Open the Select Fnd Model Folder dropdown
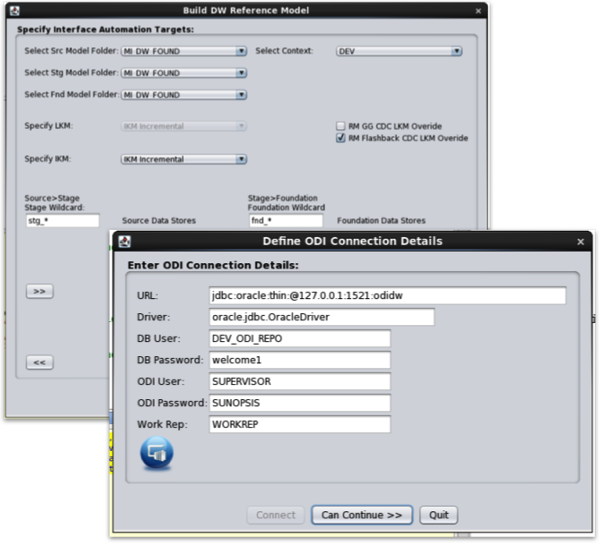Screen dimensions: 600x543 (x=184, y=95)
